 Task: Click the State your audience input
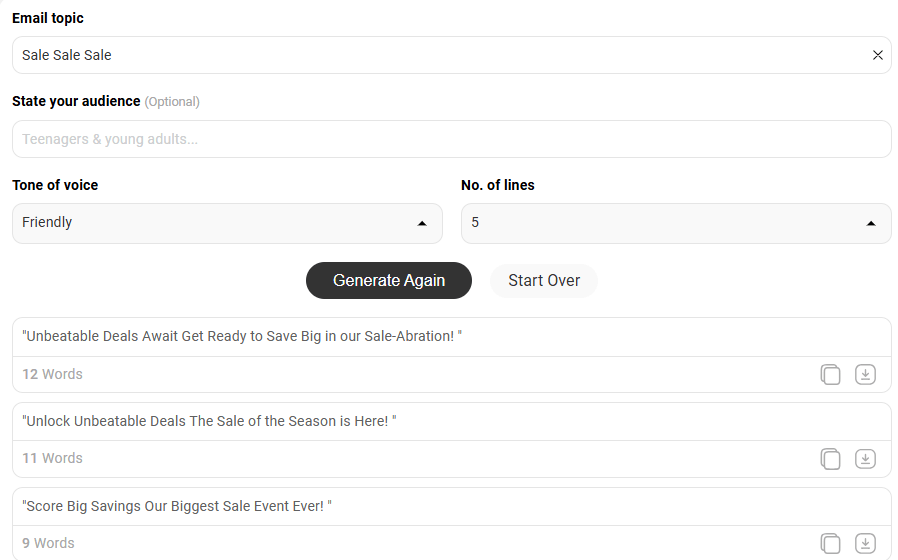(452, 139)
